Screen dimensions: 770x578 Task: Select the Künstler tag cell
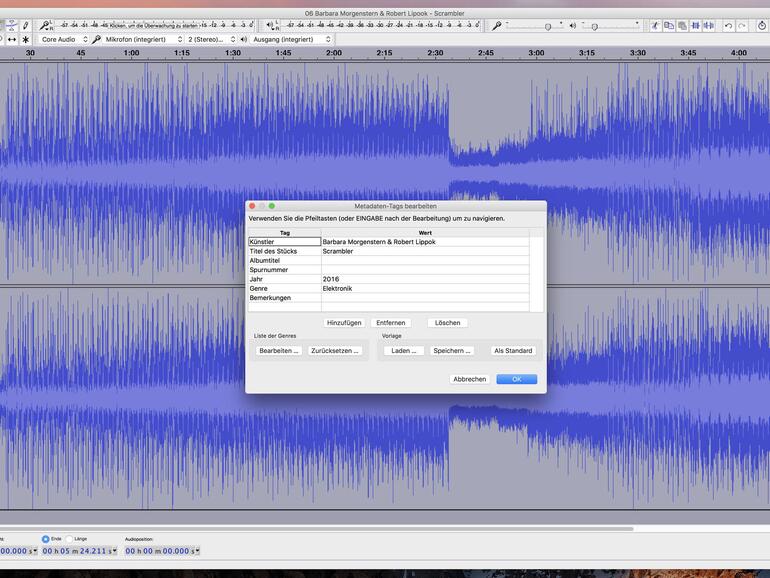(285, 242)
